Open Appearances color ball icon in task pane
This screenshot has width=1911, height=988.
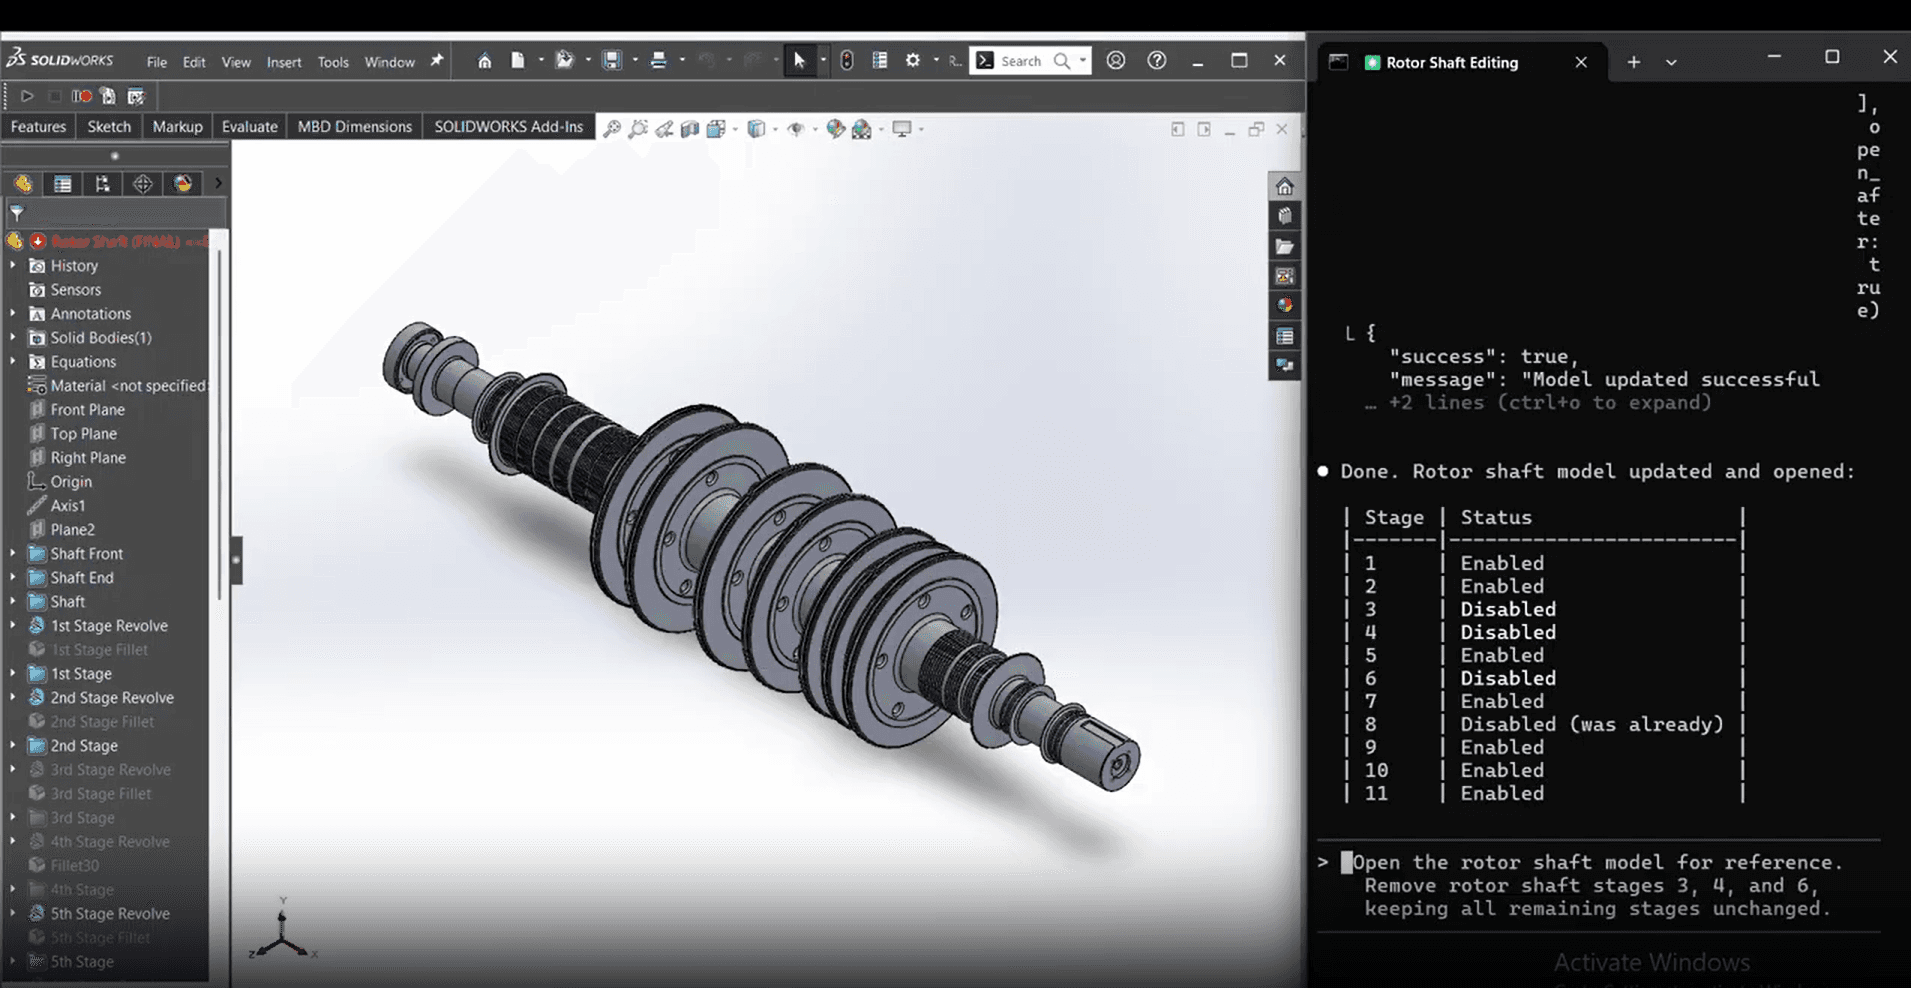[1285, 305]
